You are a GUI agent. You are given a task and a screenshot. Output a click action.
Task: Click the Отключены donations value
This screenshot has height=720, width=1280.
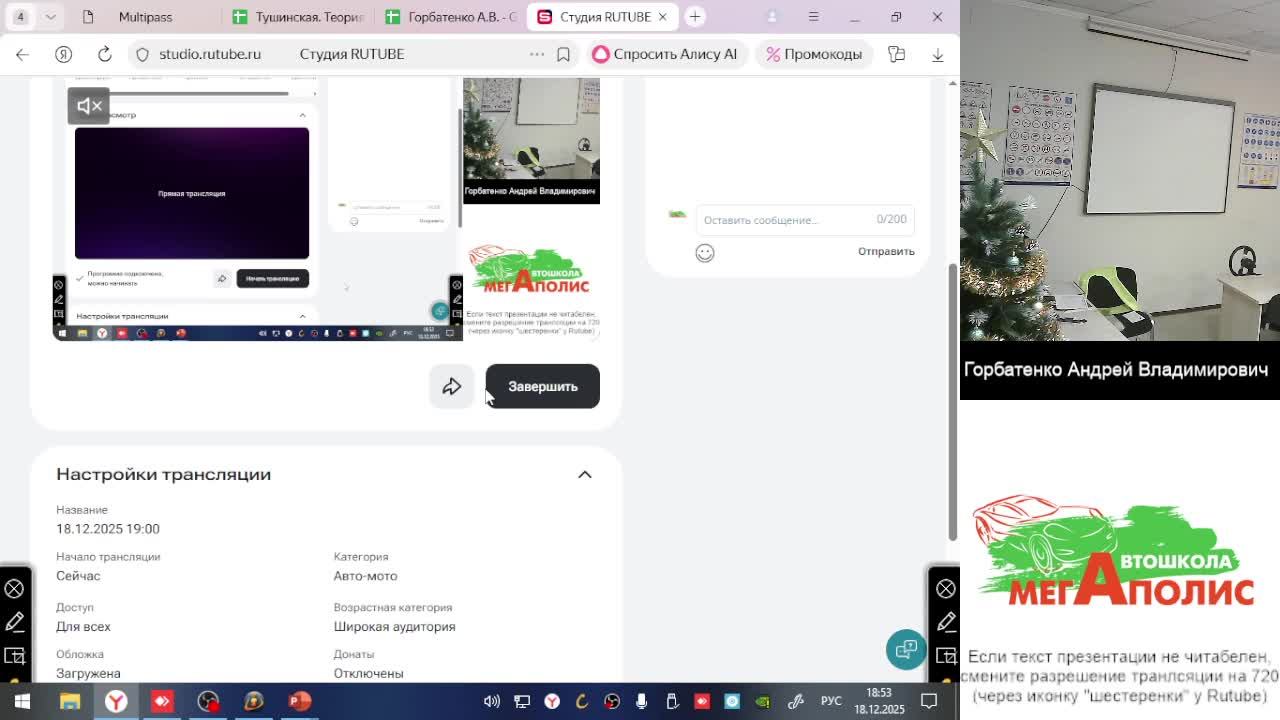pos(368,674)
